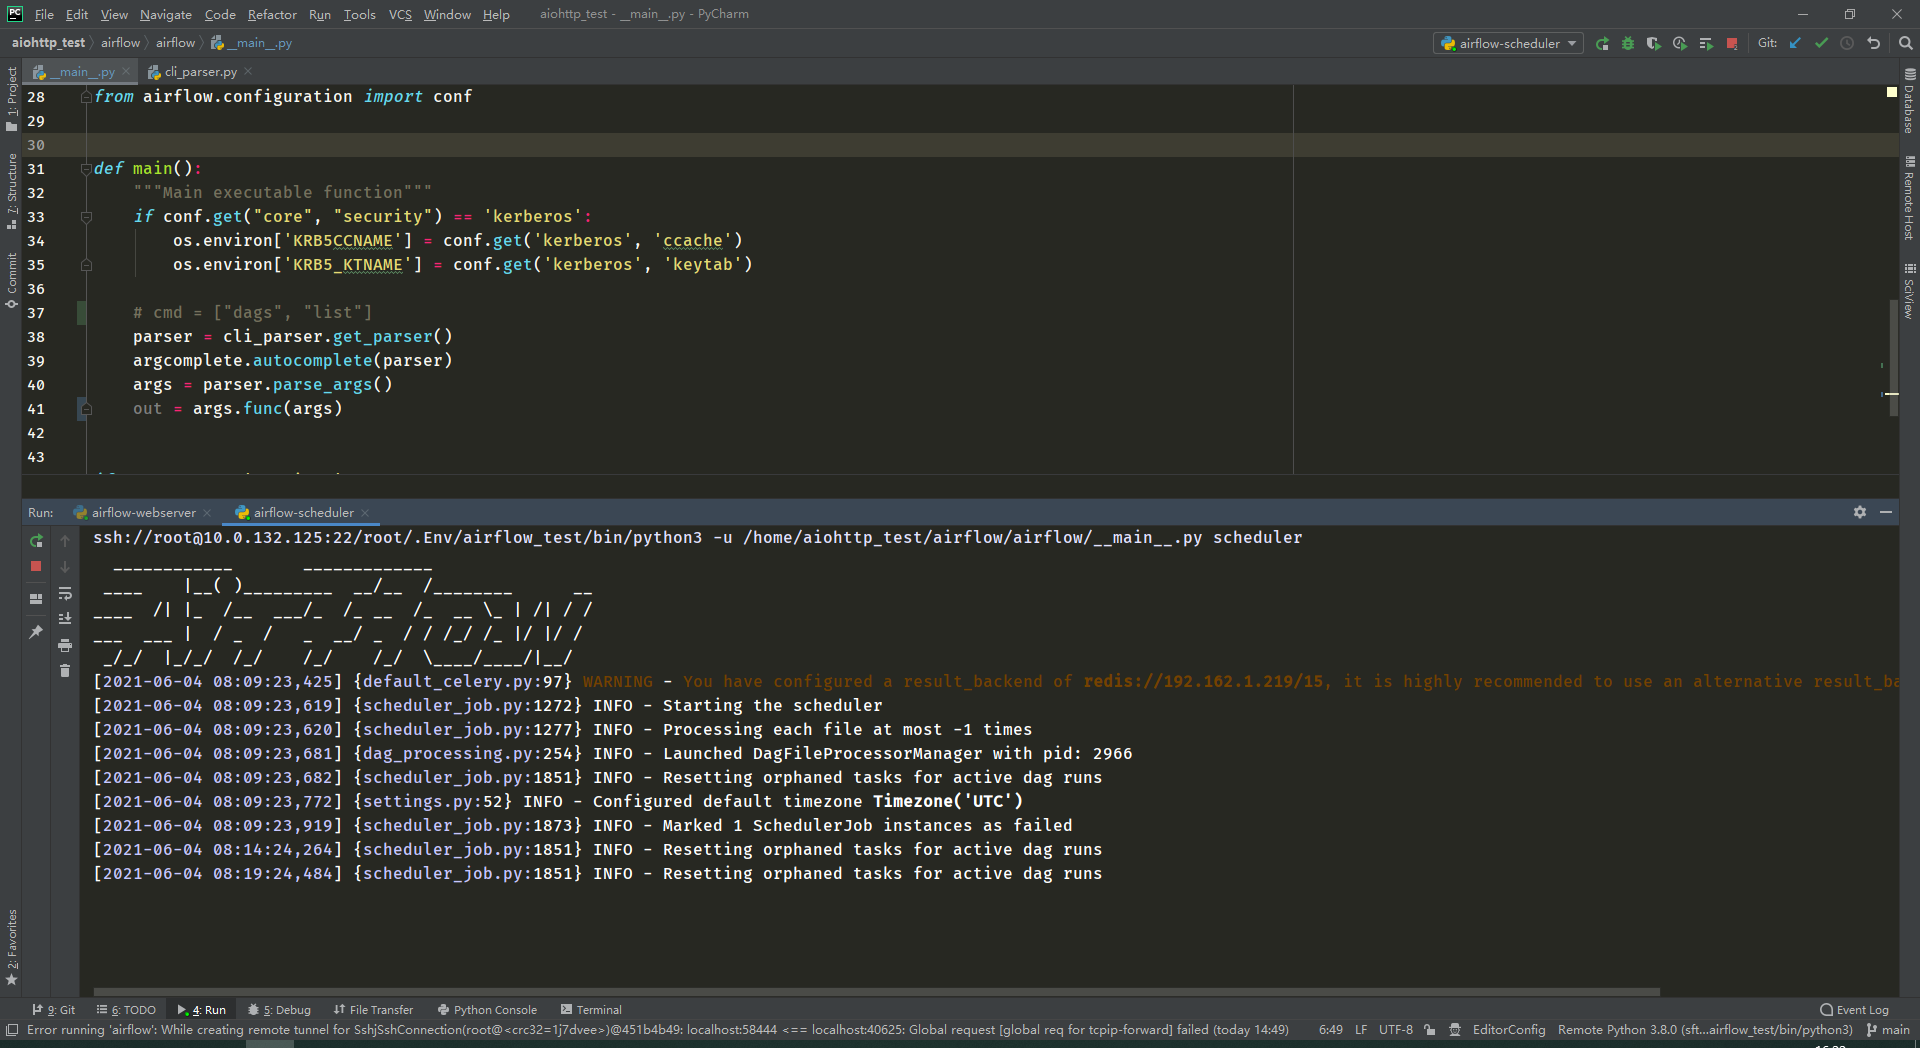Fold marker at line 41 end of main
Screen dimensions: 1920x1048
86,409
